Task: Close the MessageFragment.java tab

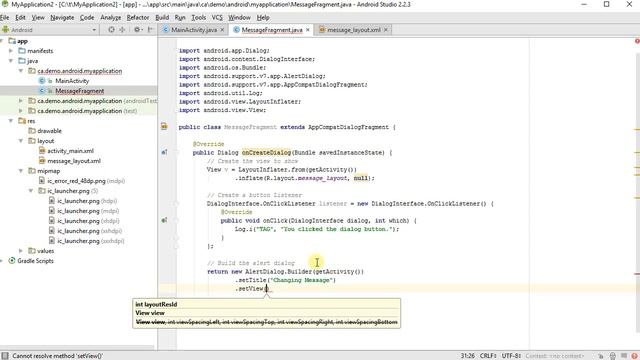Action: 308,30
